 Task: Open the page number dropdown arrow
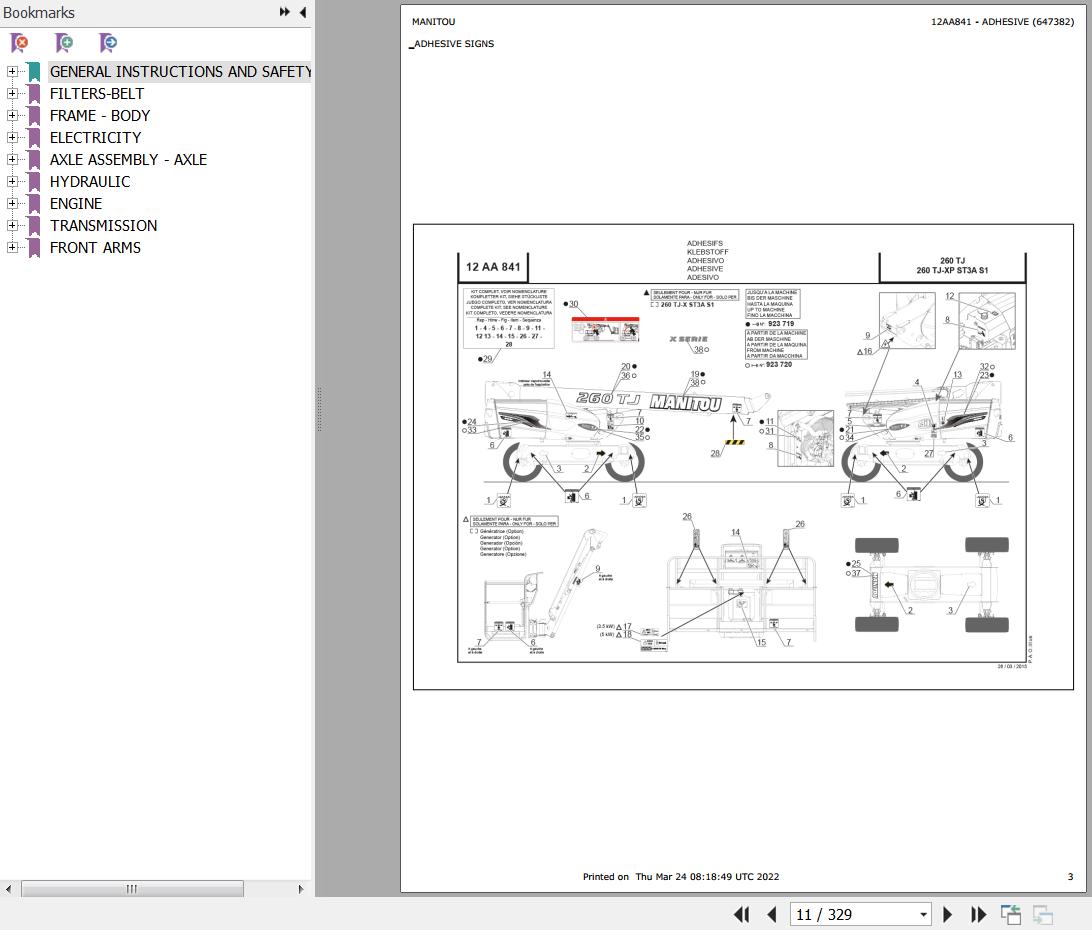(923, 914)
